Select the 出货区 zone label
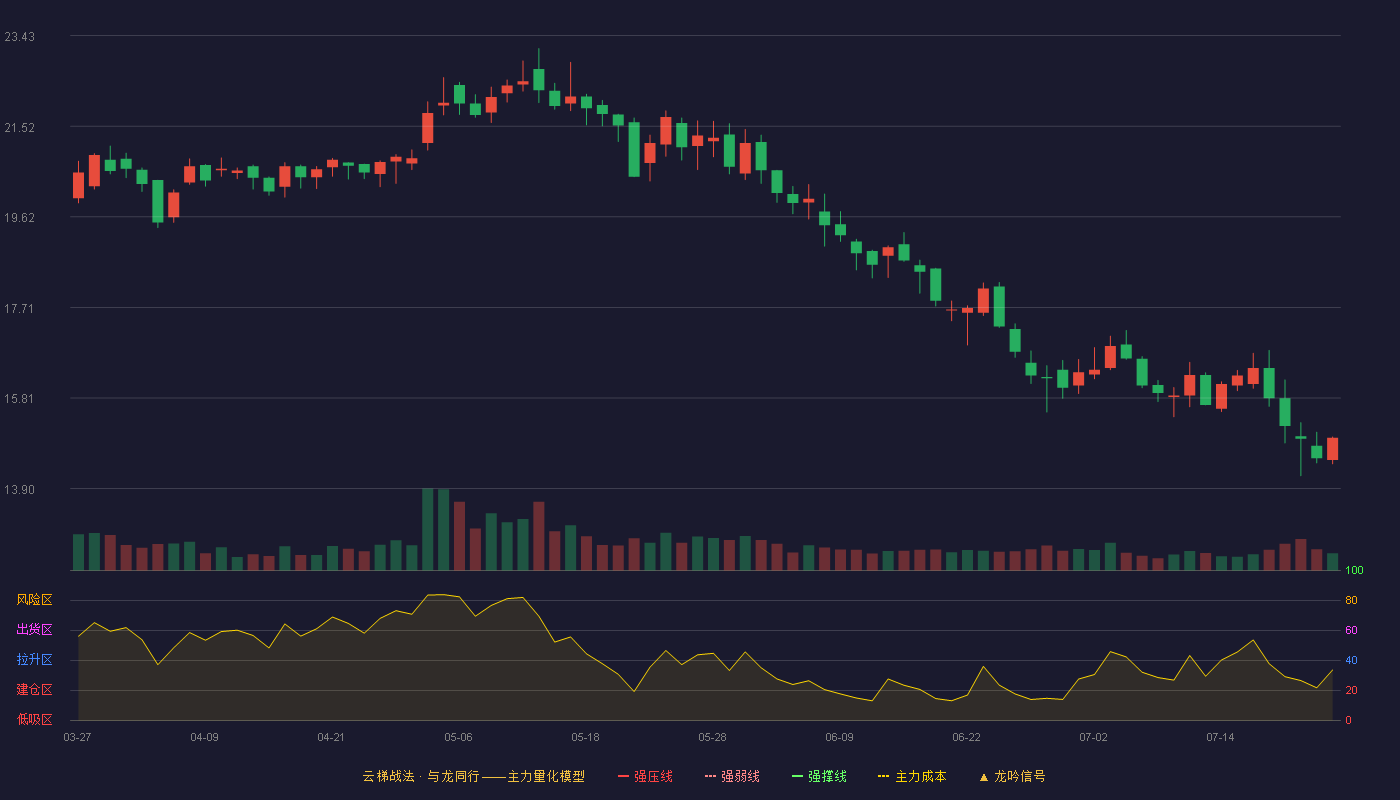 click(34, 630)
